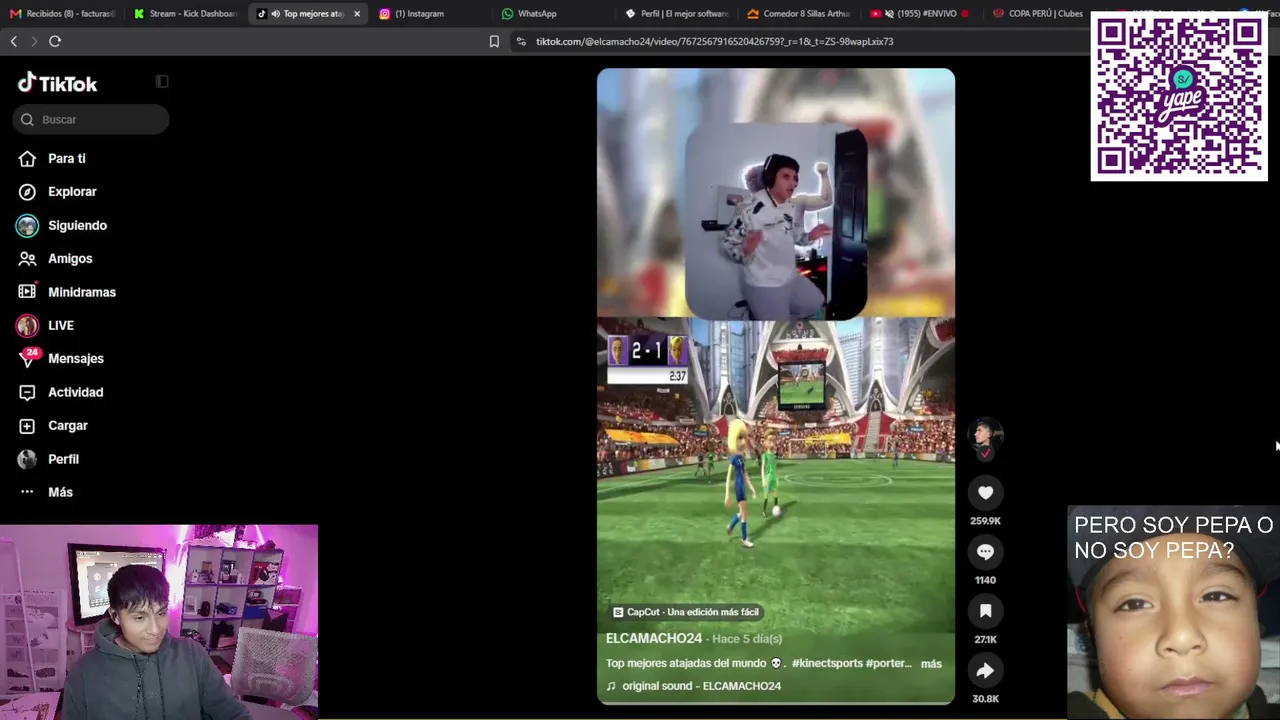Click the Actividad chat icon
The image size is (1280, 720).
pyautogui.click(x=27, y=392)
